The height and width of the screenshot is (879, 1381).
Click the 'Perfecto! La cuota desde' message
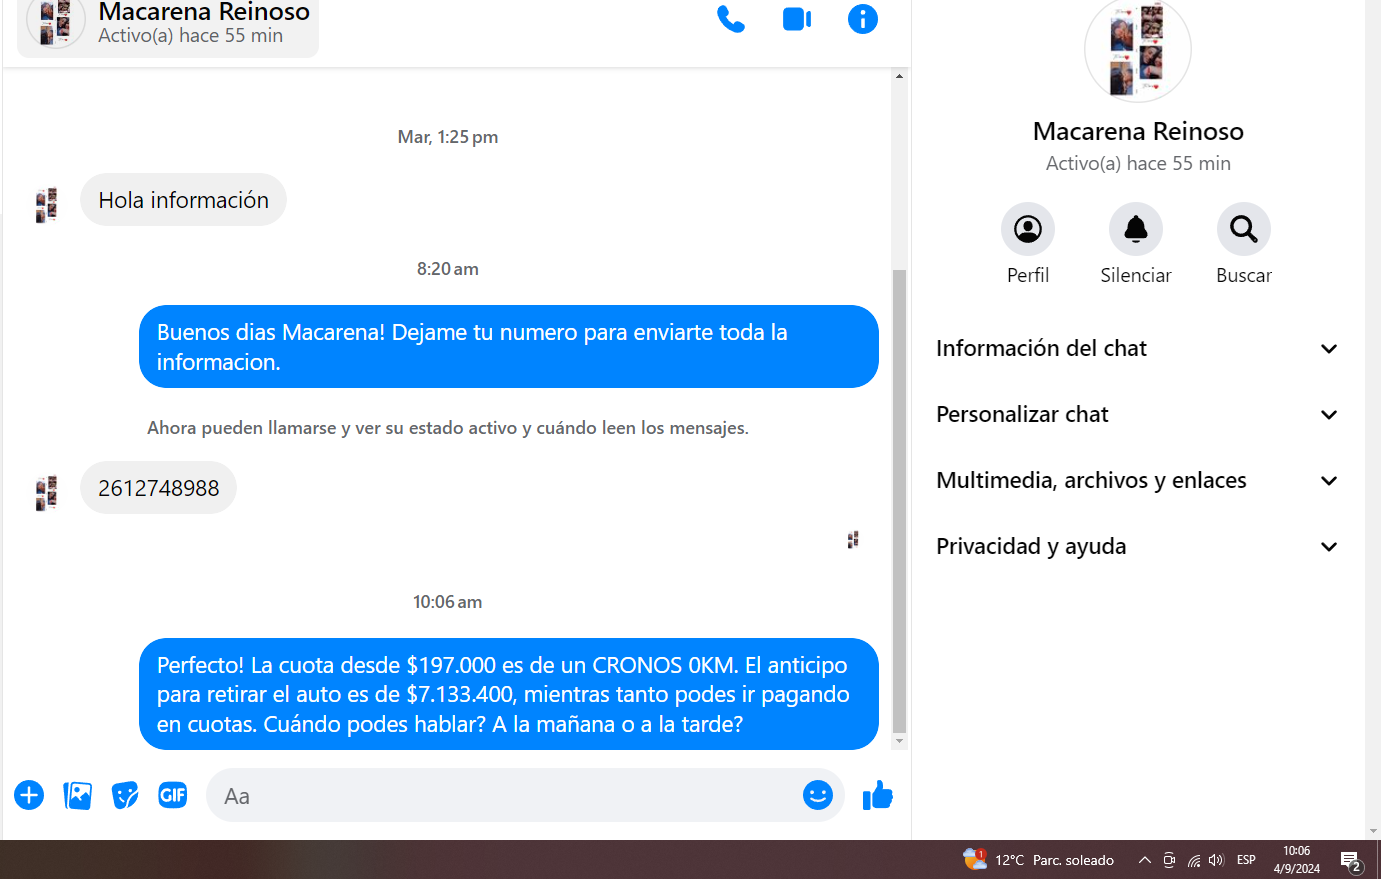click(x=509, y=694)
